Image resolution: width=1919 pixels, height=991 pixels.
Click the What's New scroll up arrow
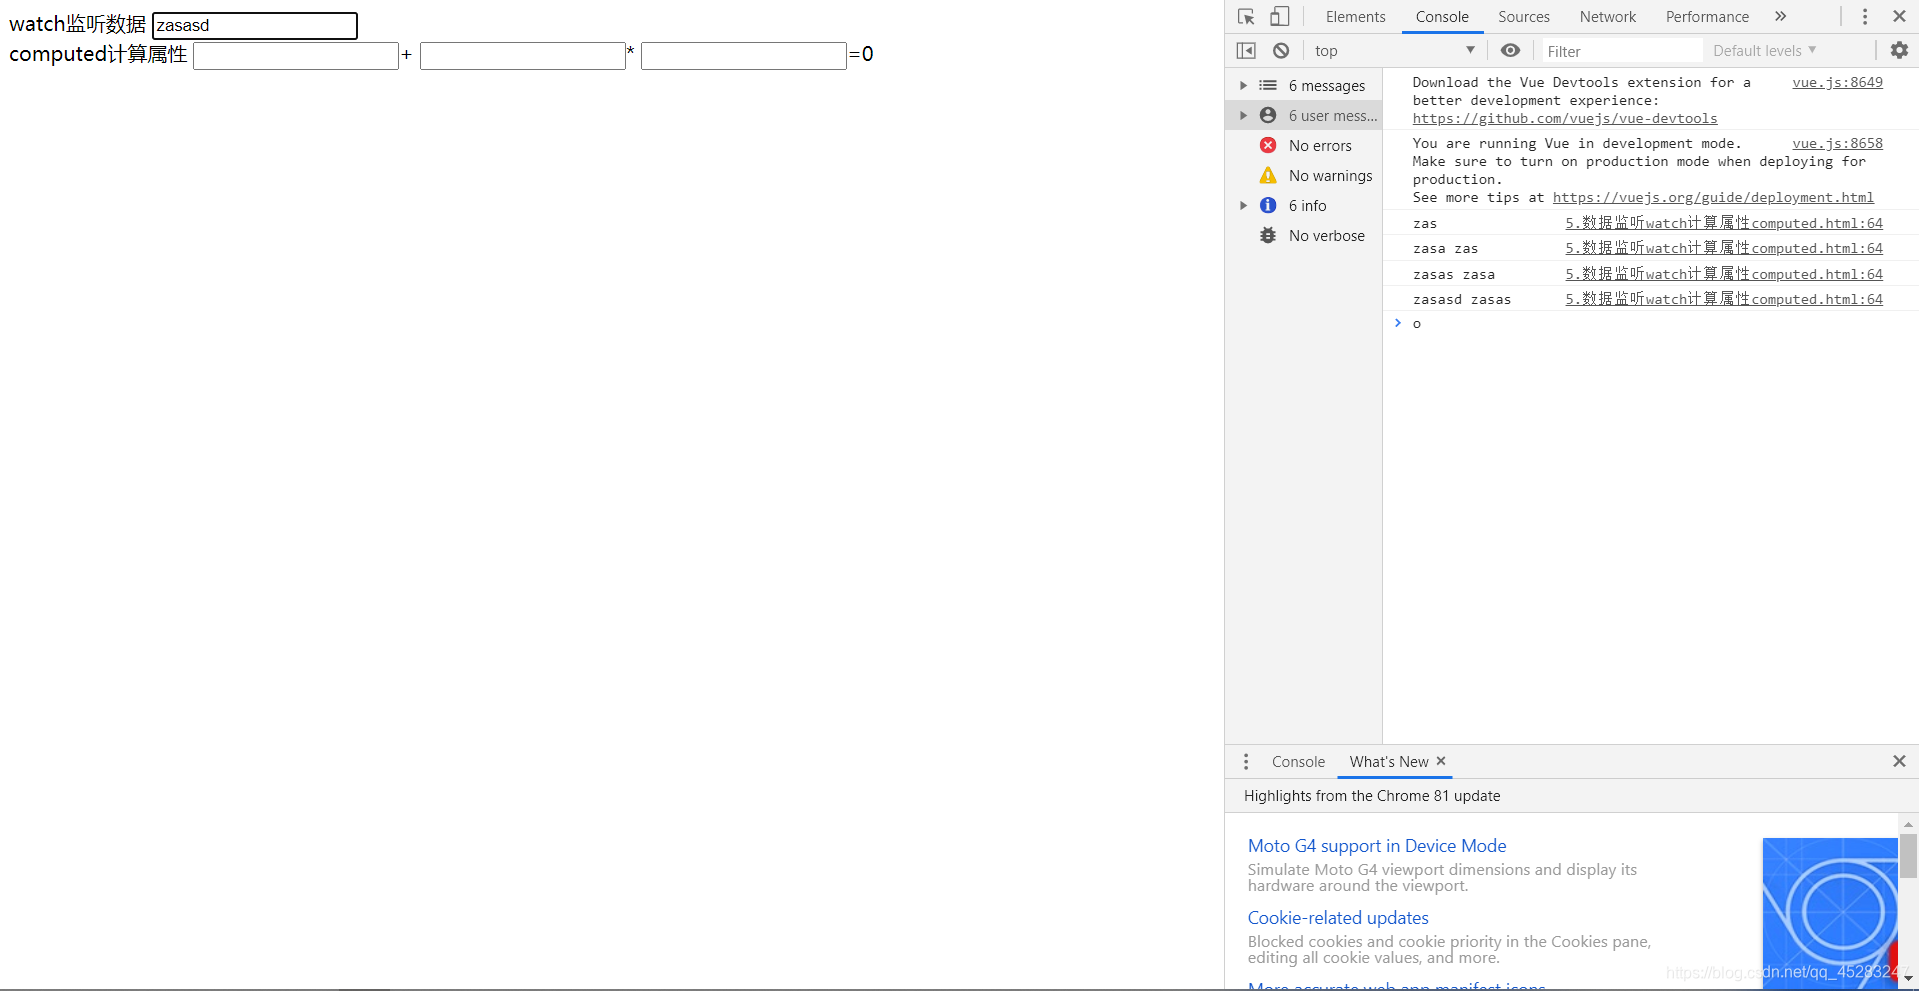(x=1908, y=825)
